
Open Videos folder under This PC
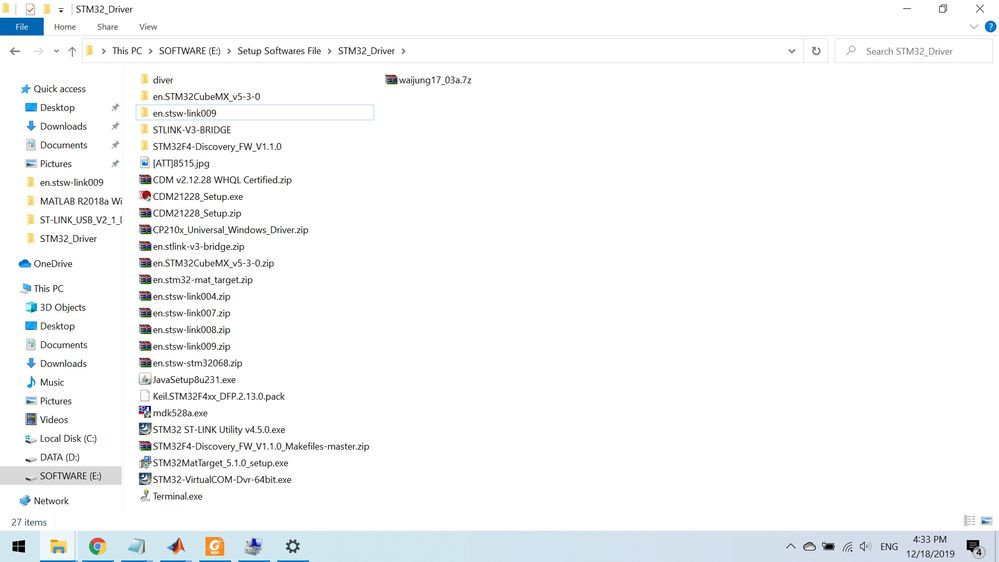click(x=47, y=420)
